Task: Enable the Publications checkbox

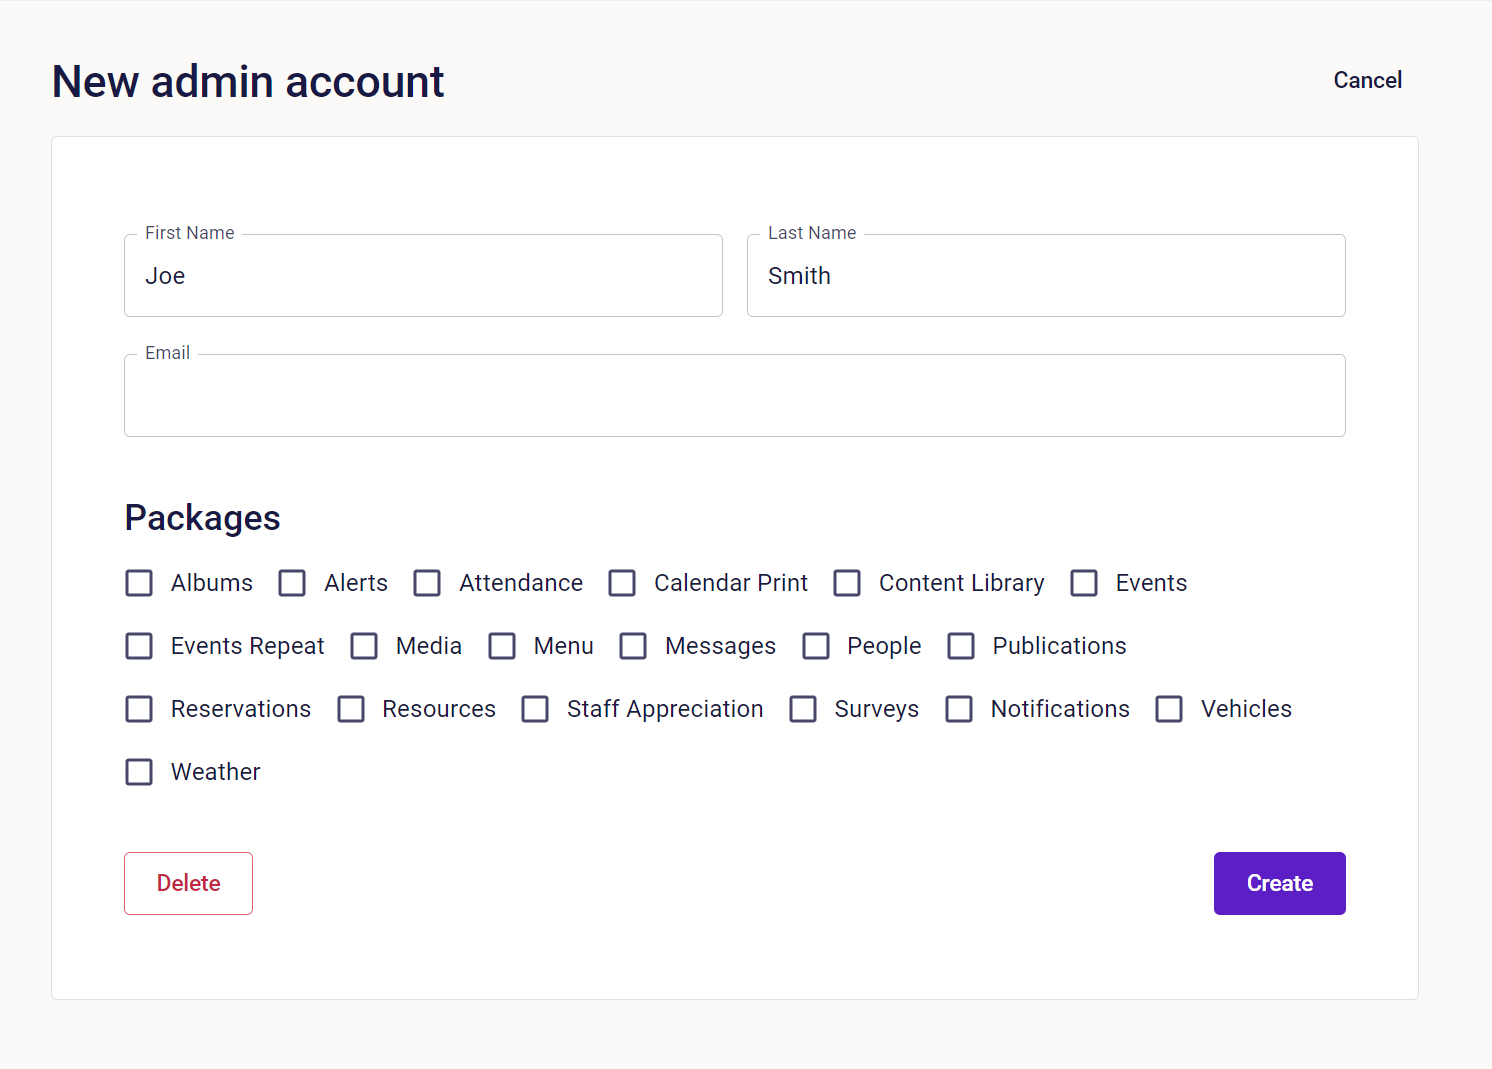Action: [961, 646]
